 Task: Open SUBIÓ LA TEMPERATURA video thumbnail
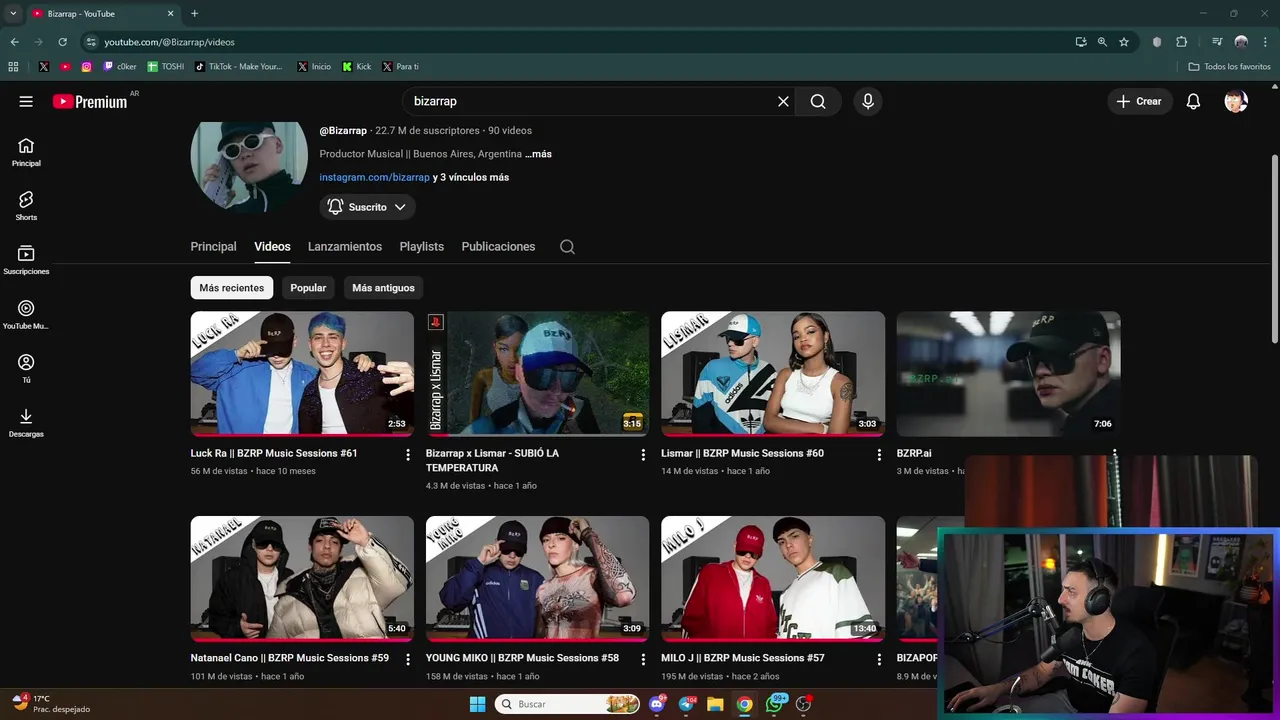537,374
